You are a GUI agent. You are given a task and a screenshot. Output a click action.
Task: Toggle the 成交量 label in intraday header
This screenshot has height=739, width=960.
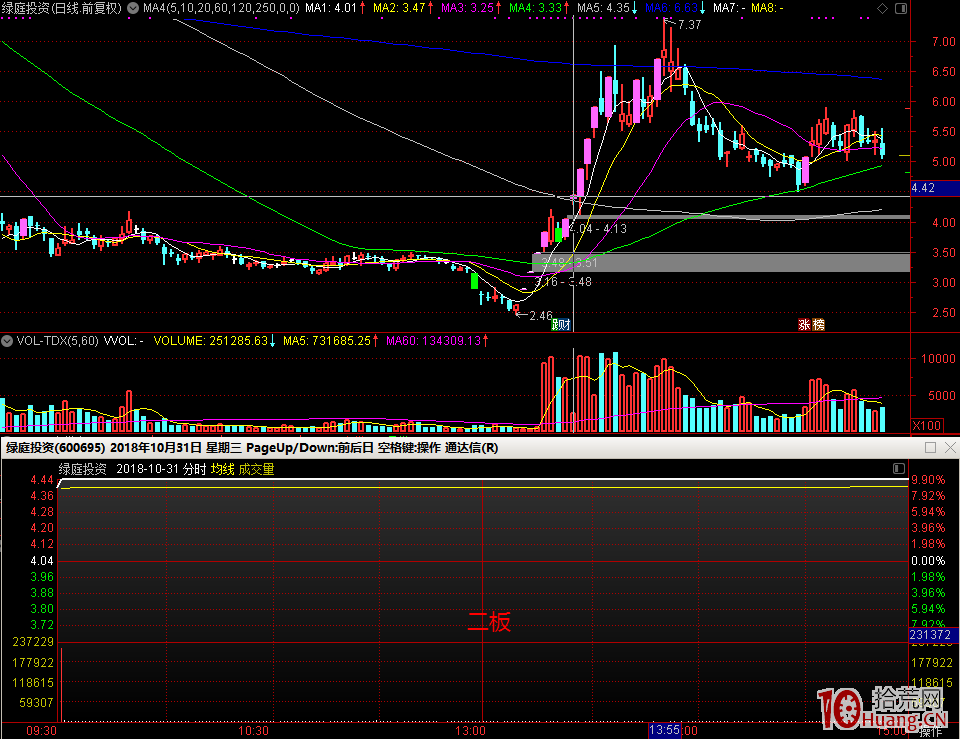(x=256, y=469)
